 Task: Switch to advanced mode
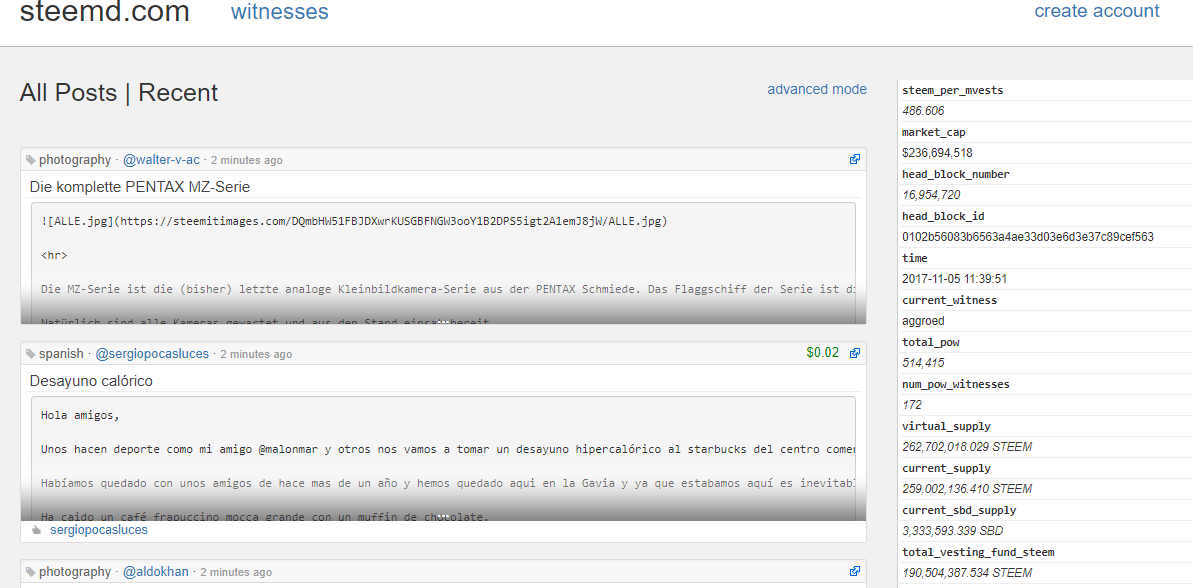tap(817, 89)
